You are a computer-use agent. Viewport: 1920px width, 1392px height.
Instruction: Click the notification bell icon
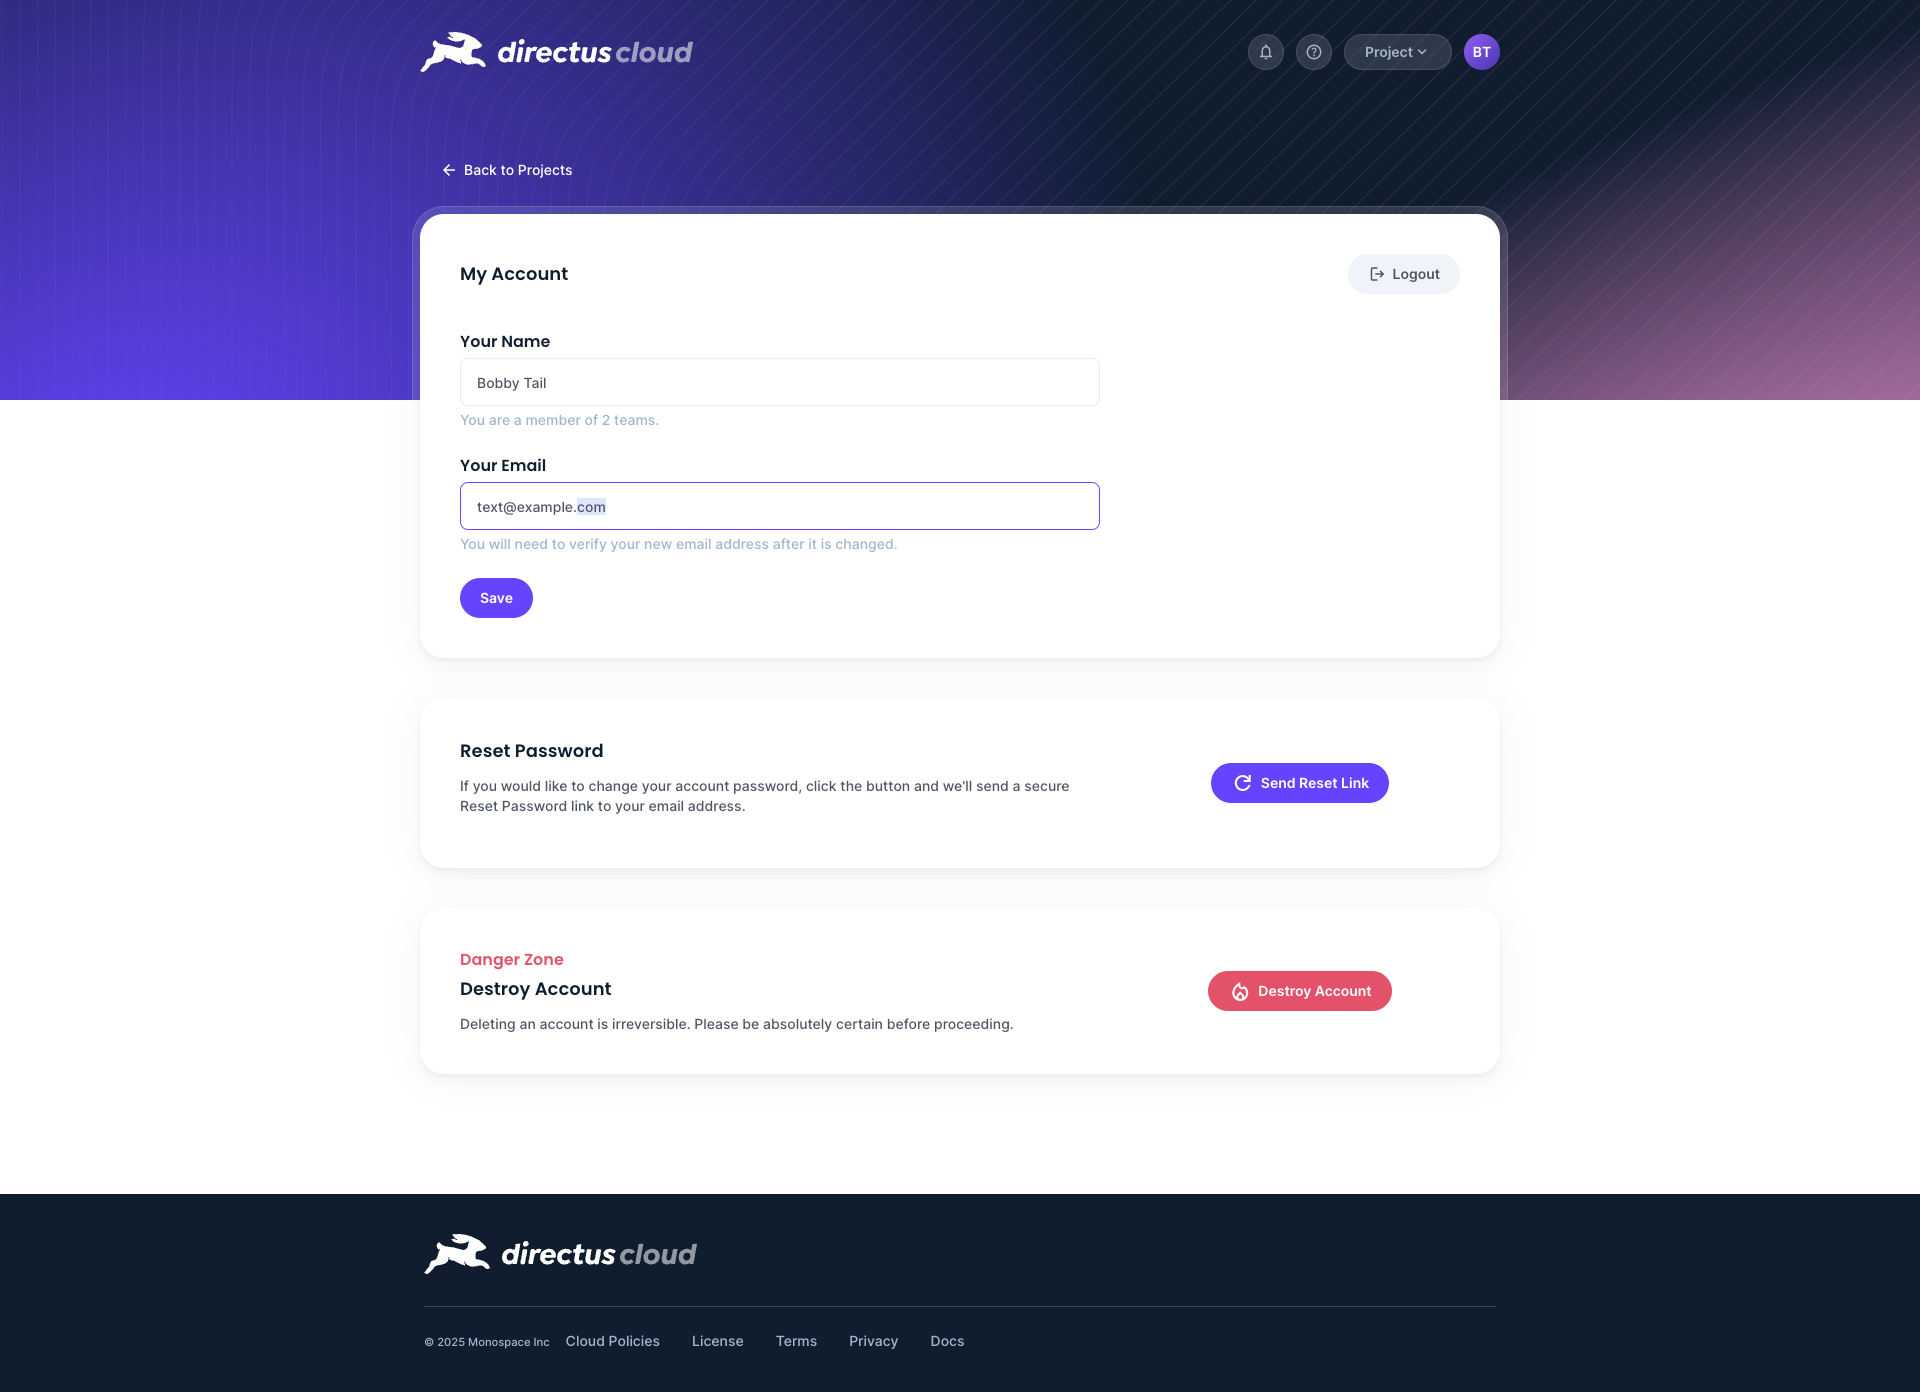(1264, 52)
